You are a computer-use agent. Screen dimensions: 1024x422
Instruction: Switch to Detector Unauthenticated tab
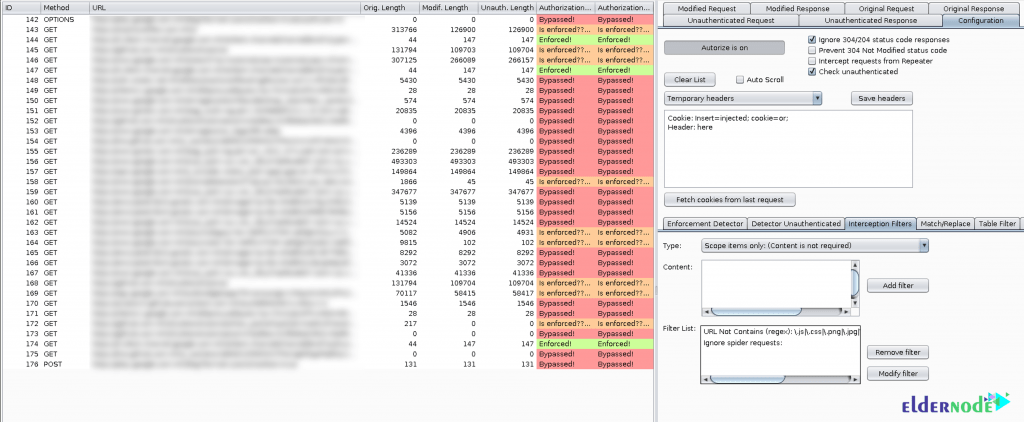795,223
